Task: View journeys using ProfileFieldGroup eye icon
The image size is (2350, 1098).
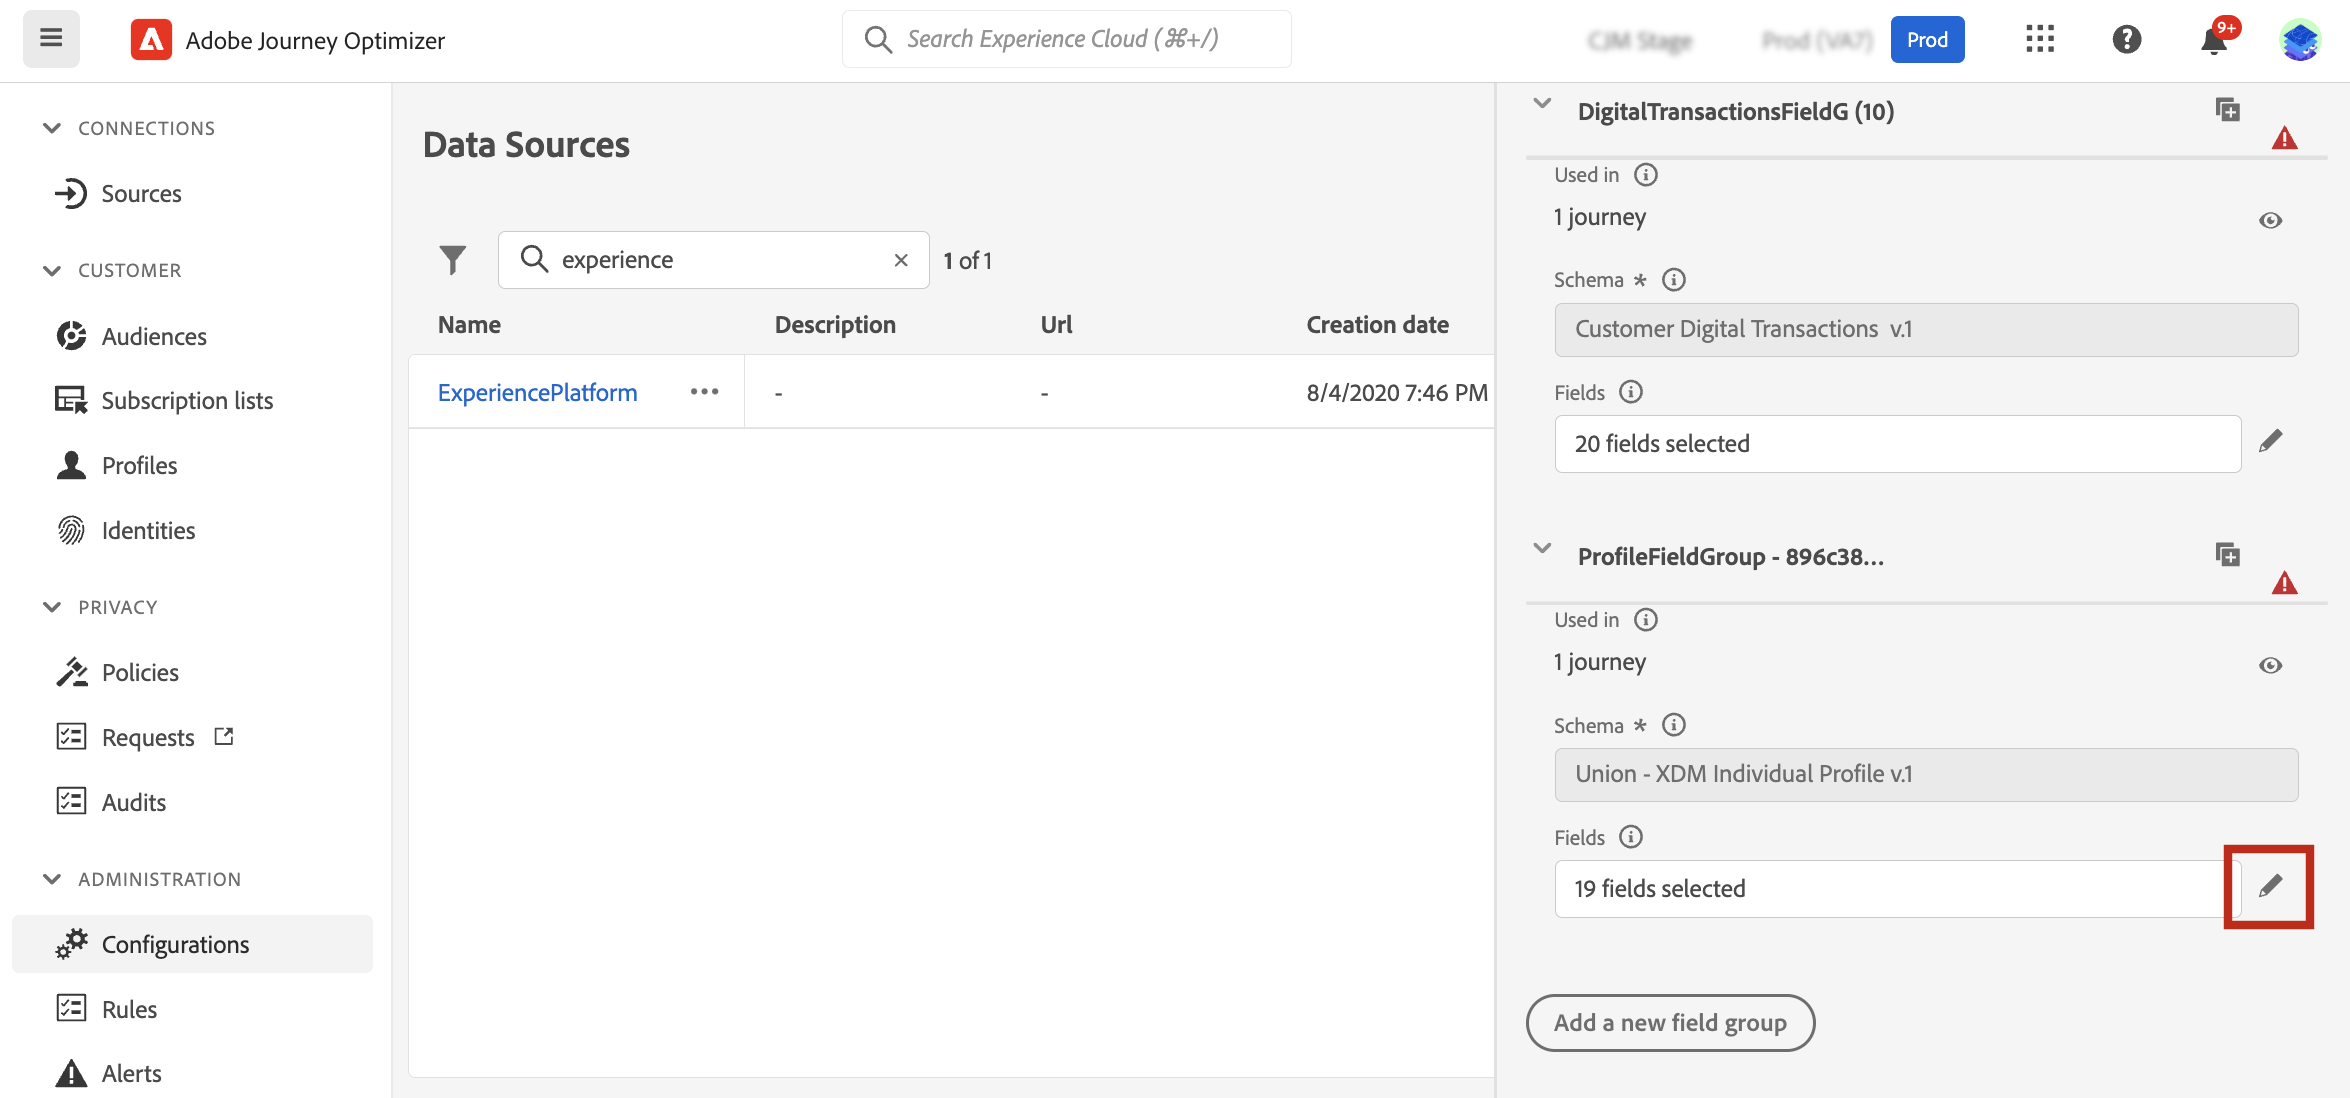Action: pos(2270,665)
